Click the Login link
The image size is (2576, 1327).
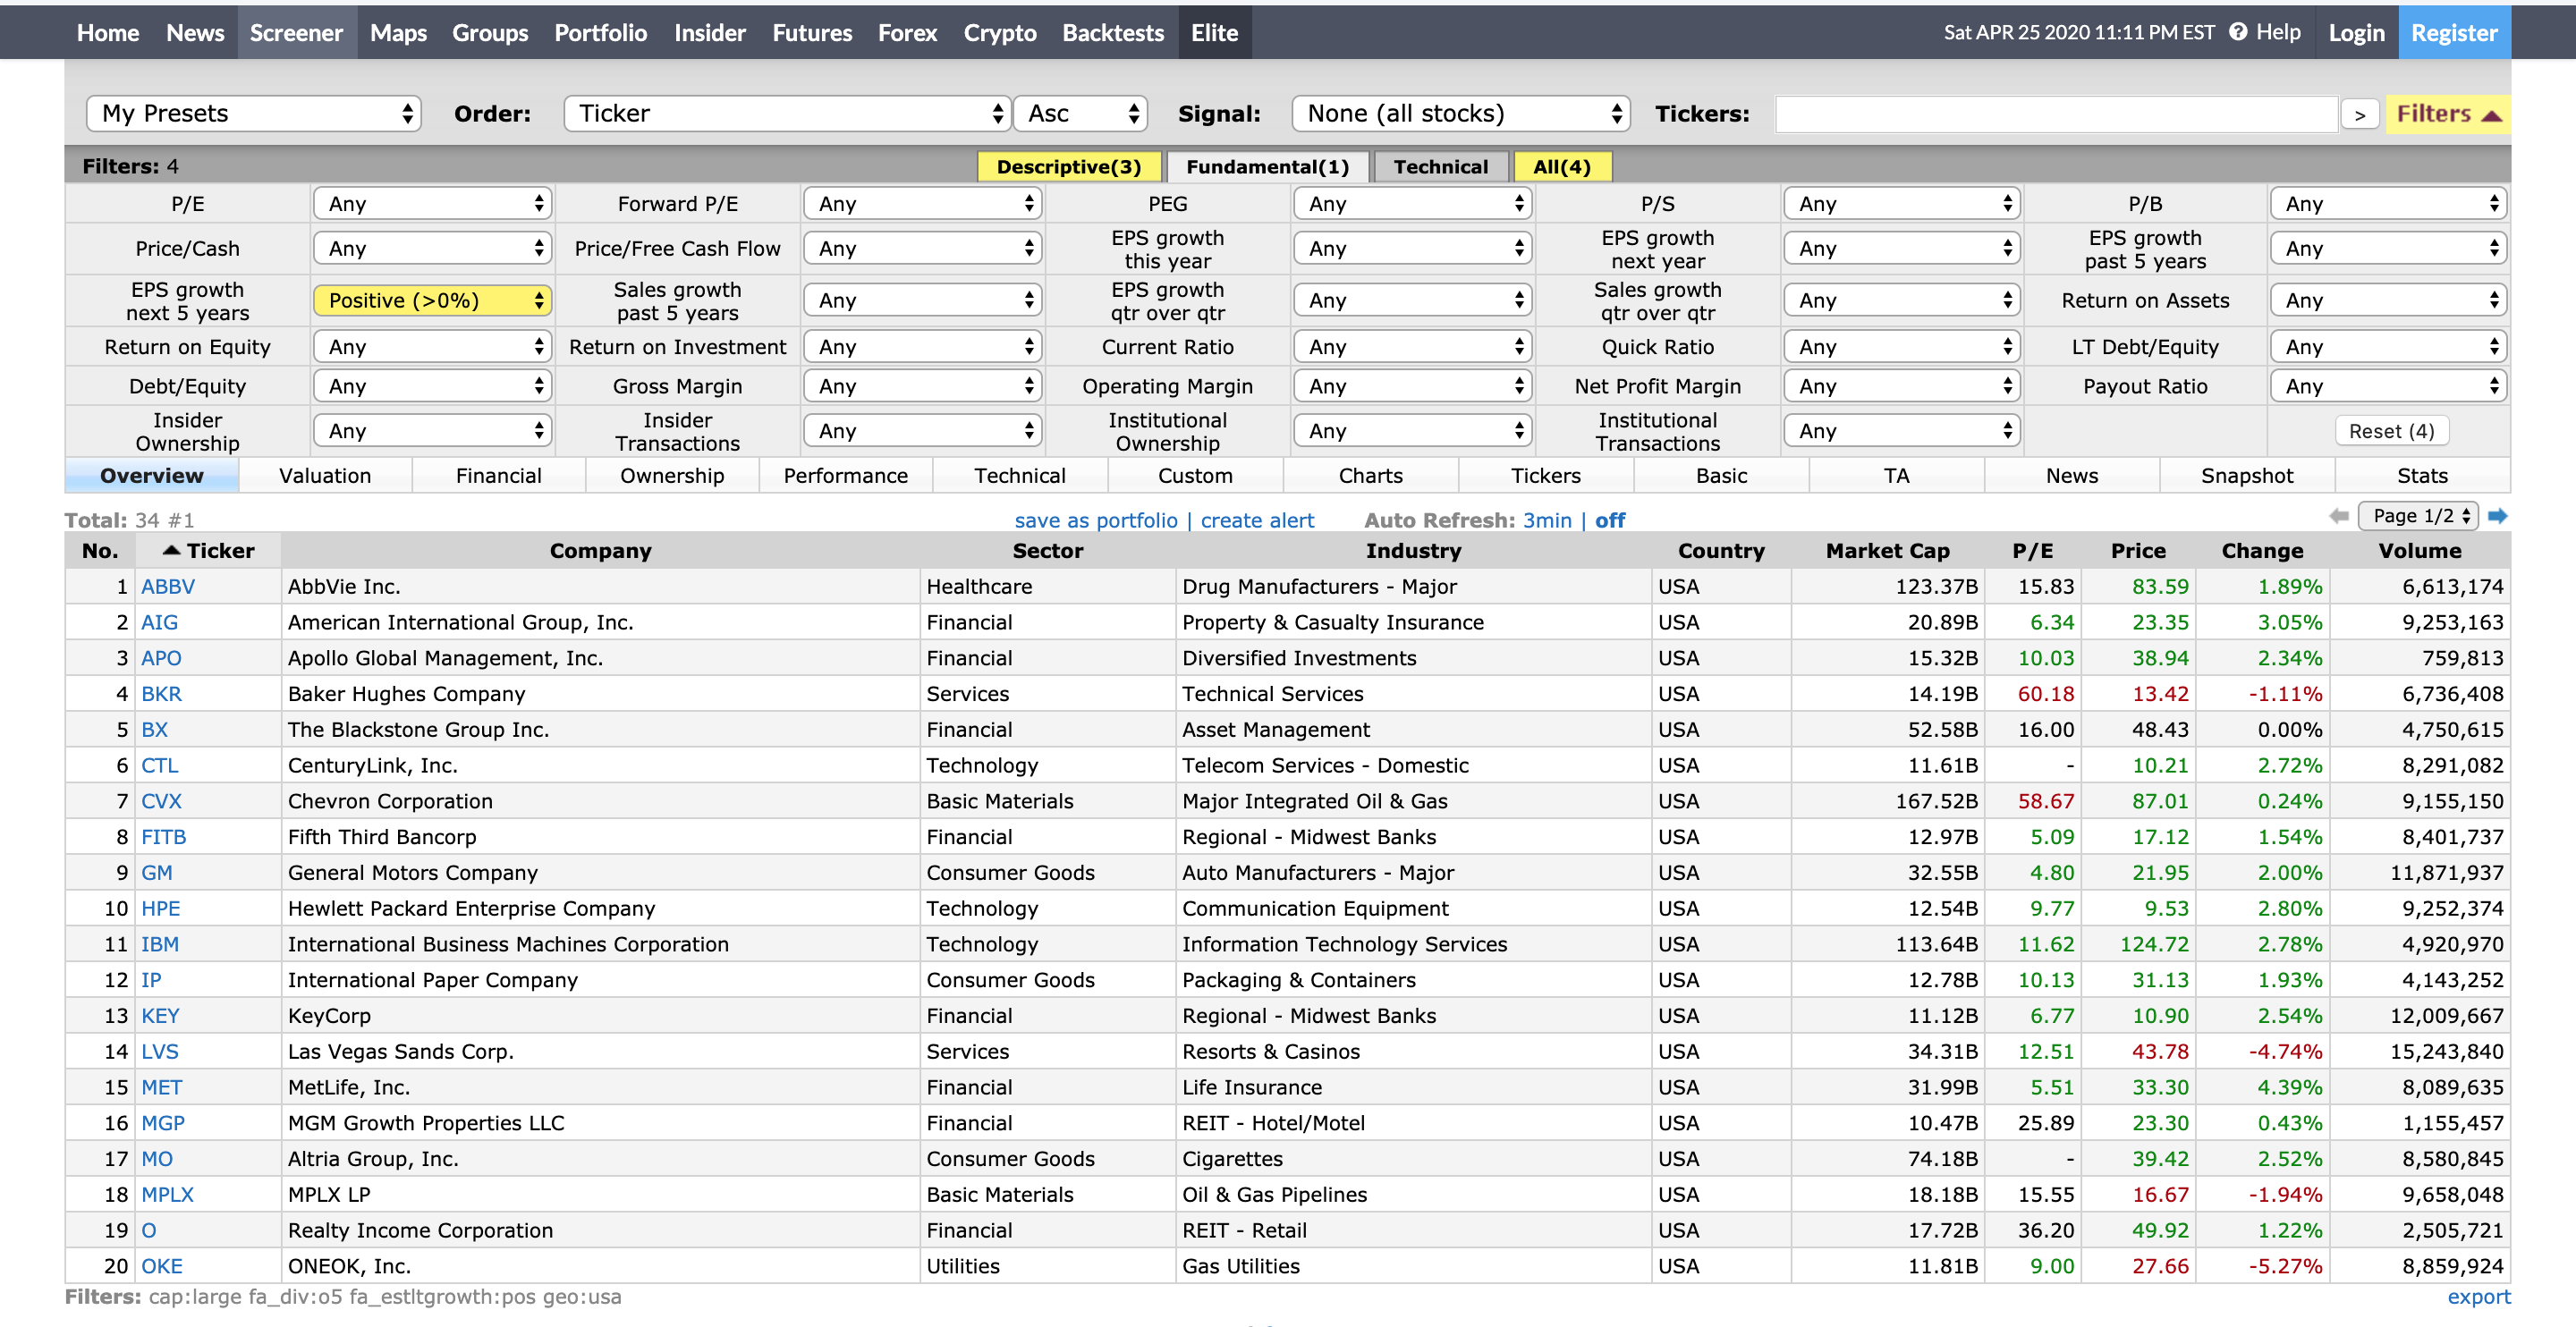(x=2356, y=32)
